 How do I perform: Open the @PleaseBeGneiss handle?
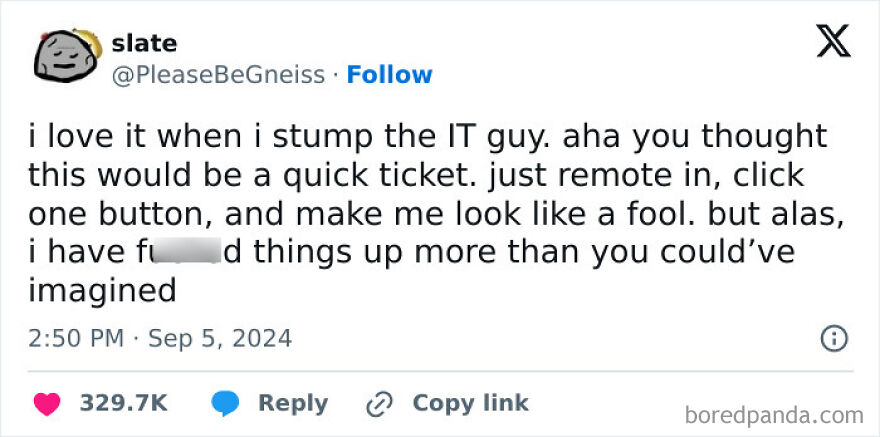point(219,75)
